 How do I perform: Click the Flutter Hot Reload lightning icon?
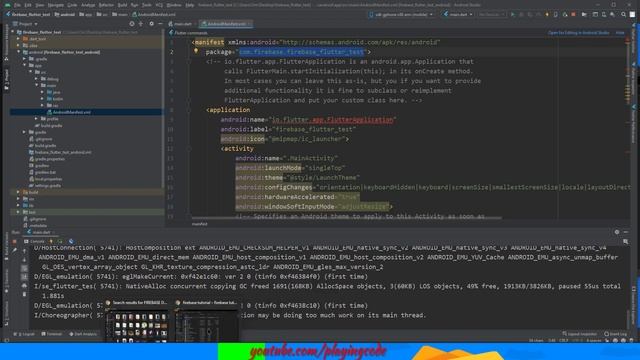(x=547, y=14)
